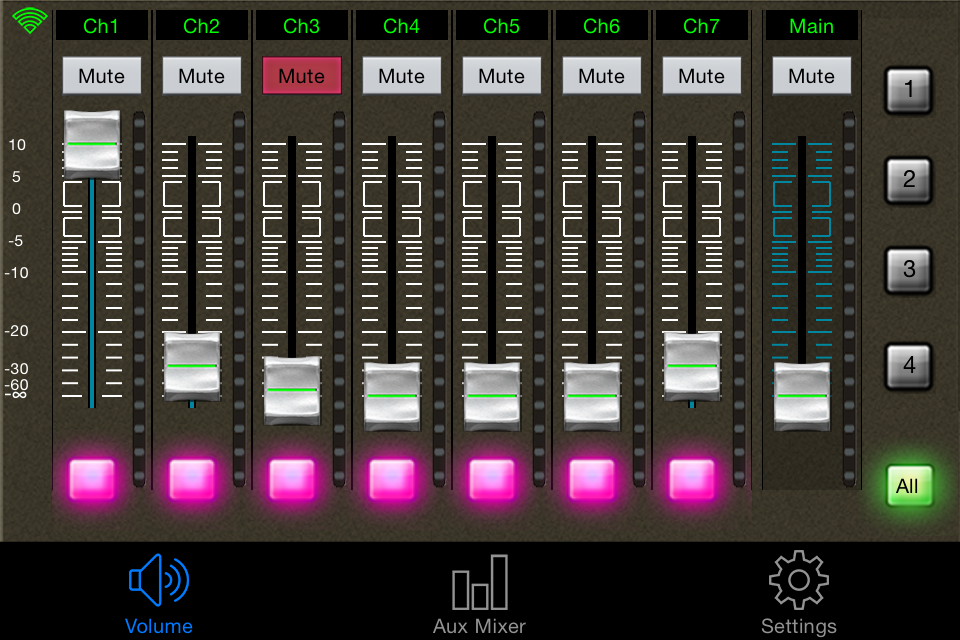960x640 pixels.
Task: Tap the pink pad under Ch1
Action: pyautogui.click(x=92, y=478)
